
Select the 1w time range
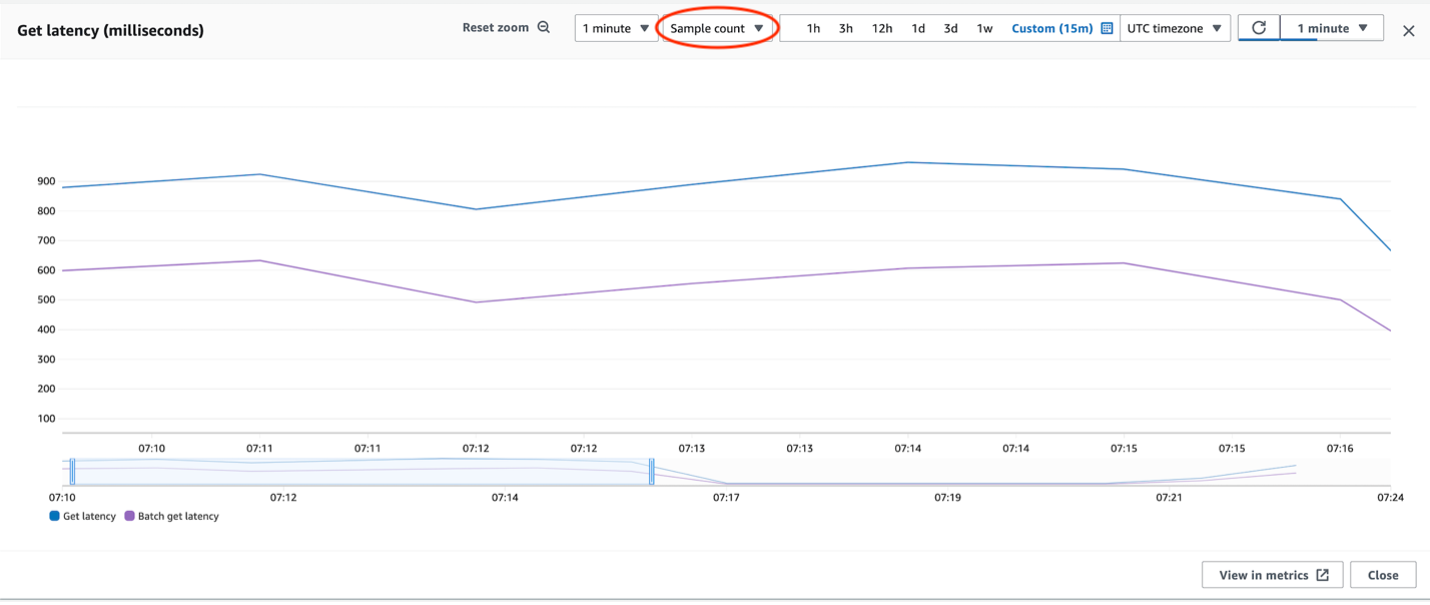point(984,28)
